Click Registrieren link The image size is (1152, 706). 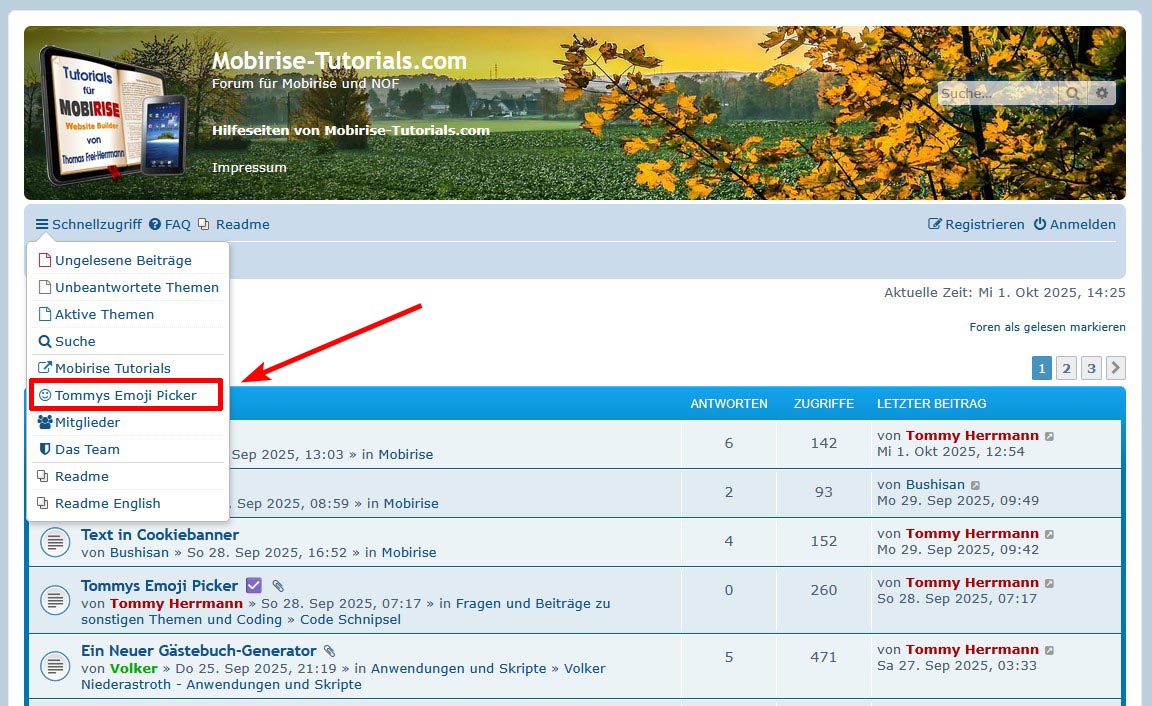tap(976, 224)
